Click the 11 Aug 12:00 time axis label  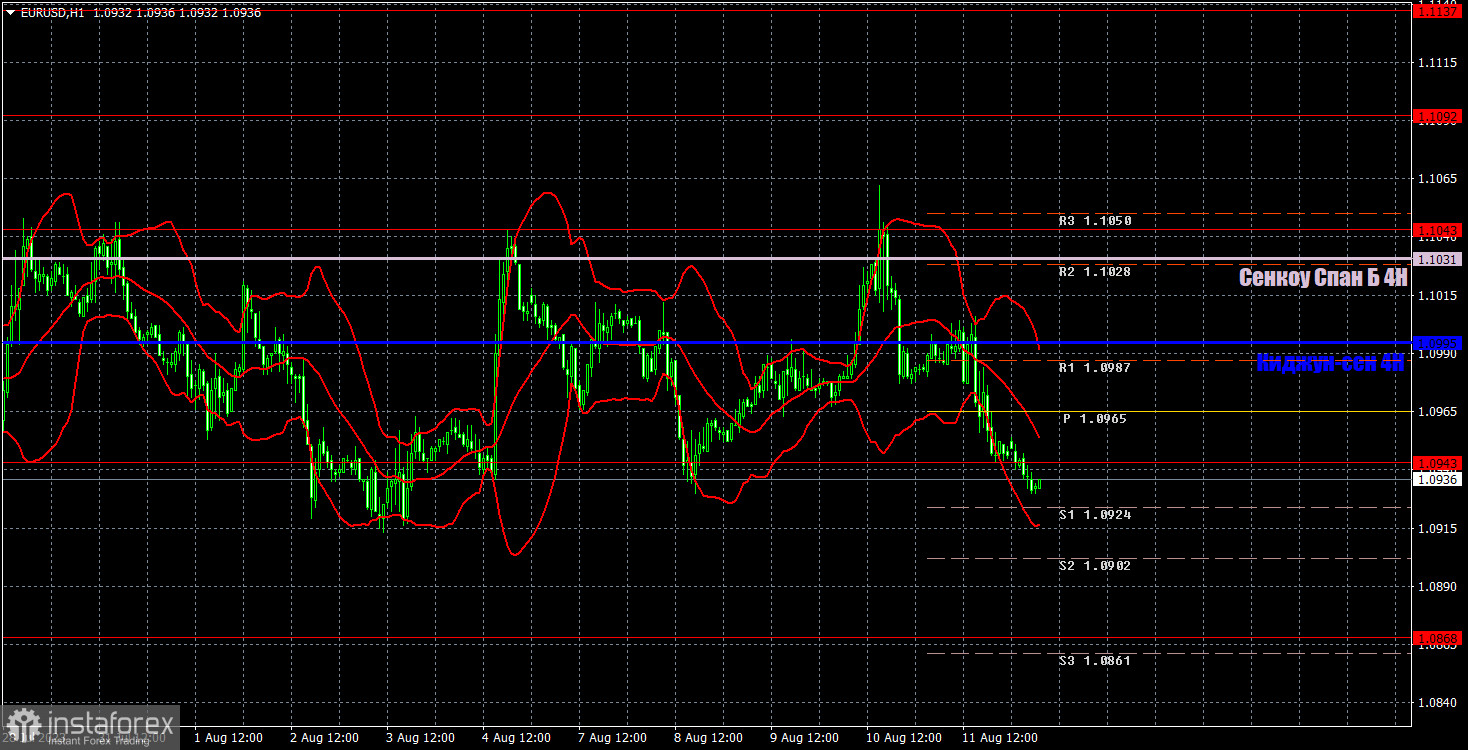point(1000,738)
